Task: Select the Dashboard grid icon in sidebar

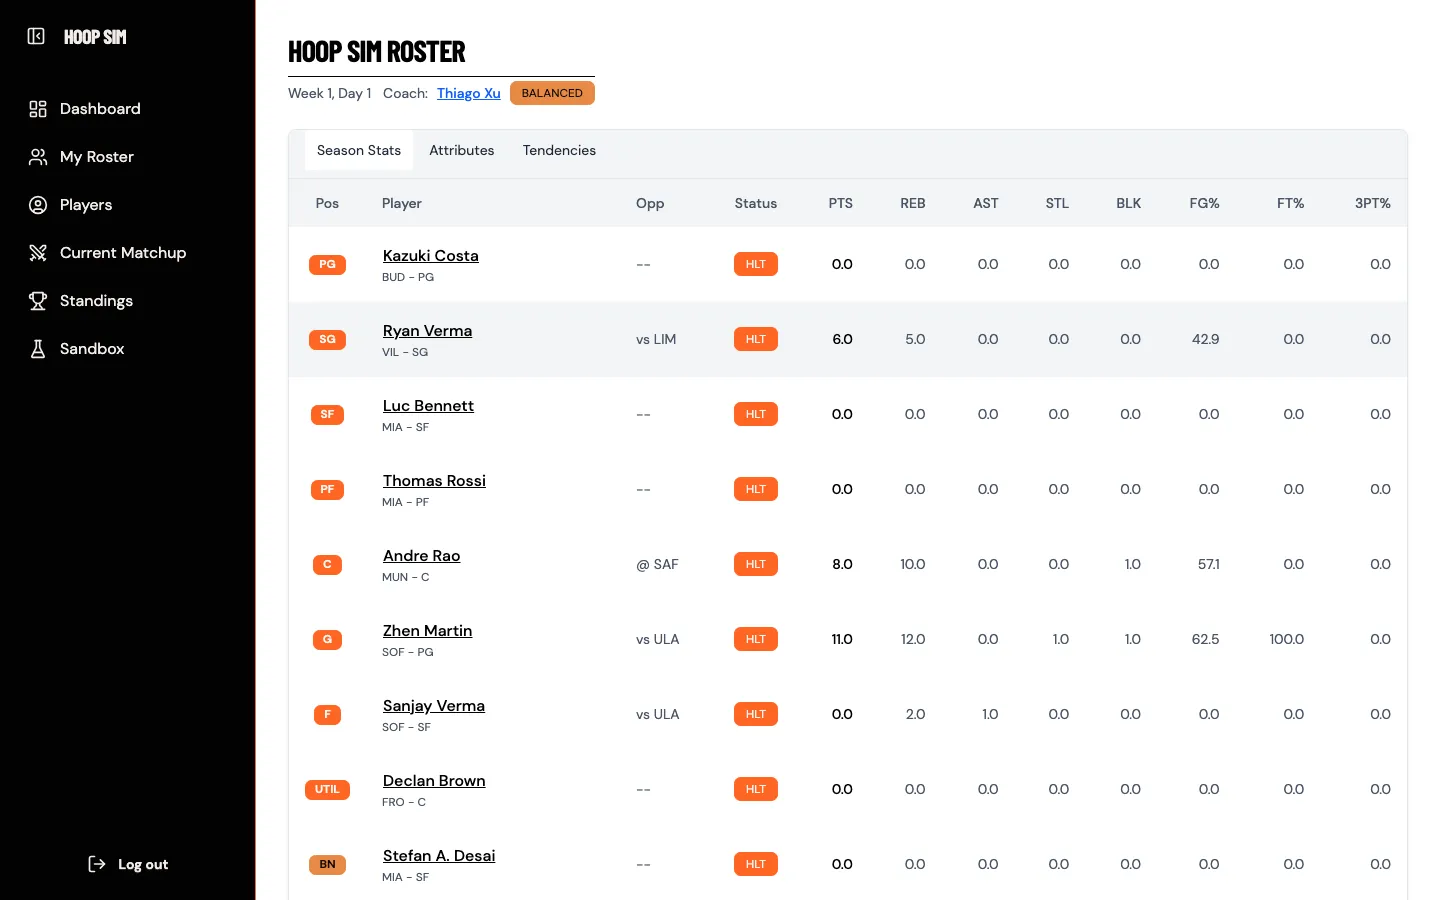Action: pos(38,108)
